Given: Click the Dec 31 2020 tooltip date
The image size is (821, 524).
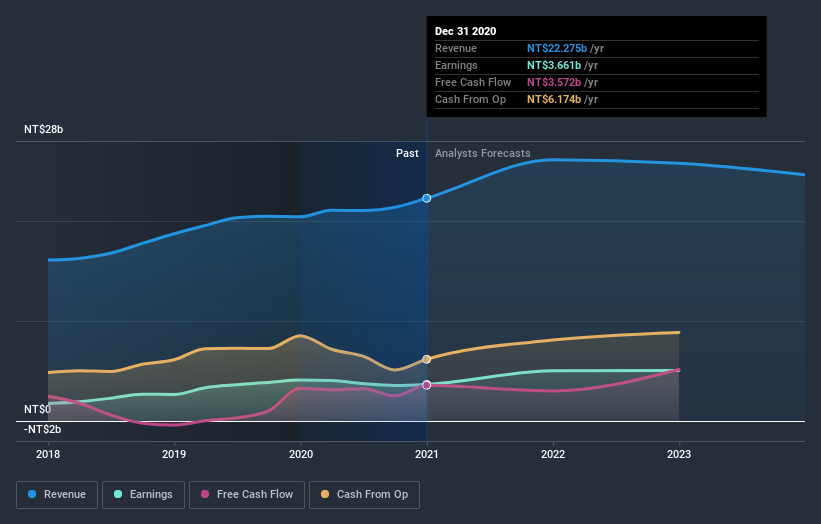Looking at the screenshot, I should click(465, 31).
